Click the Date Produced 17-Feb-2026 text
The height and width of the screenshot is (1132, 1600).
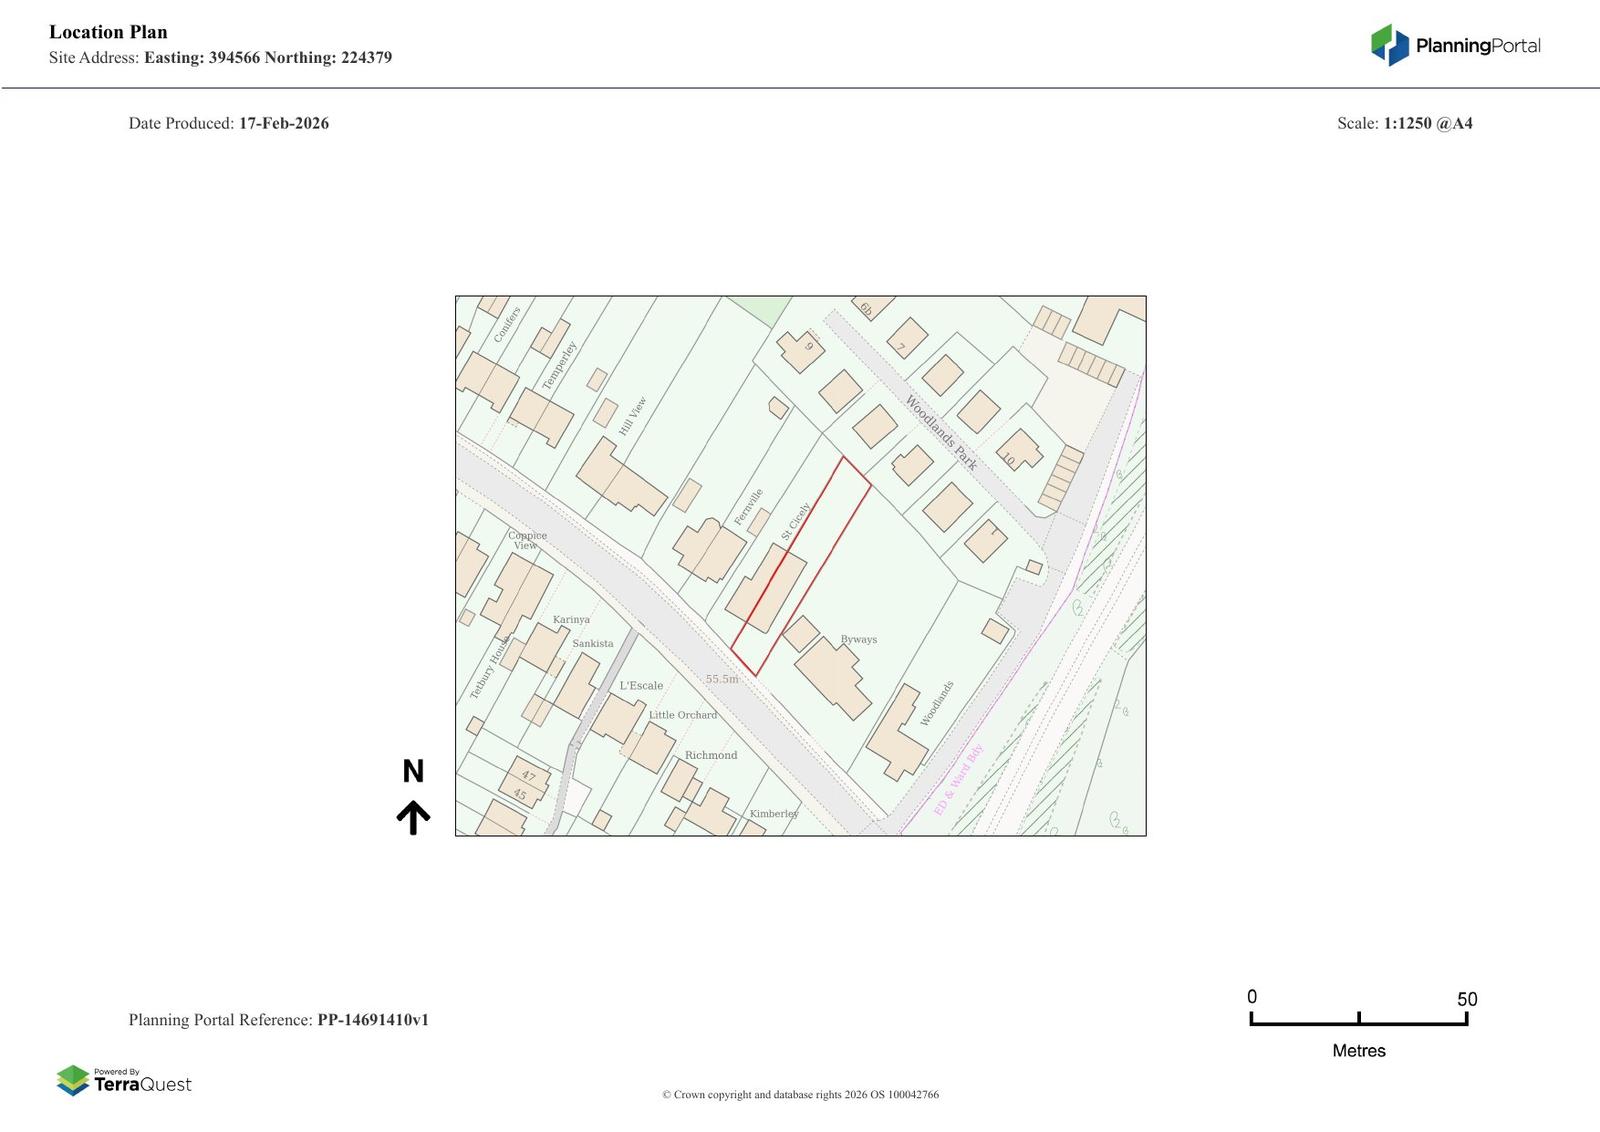(228, 123)
